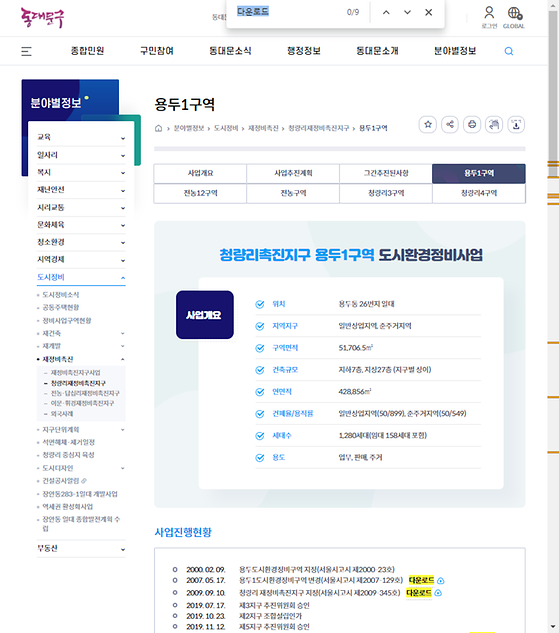Viewport: 559px width, 633px height.
Task: Expand the 일자리 sidebar menu
Action: (81, 155)
